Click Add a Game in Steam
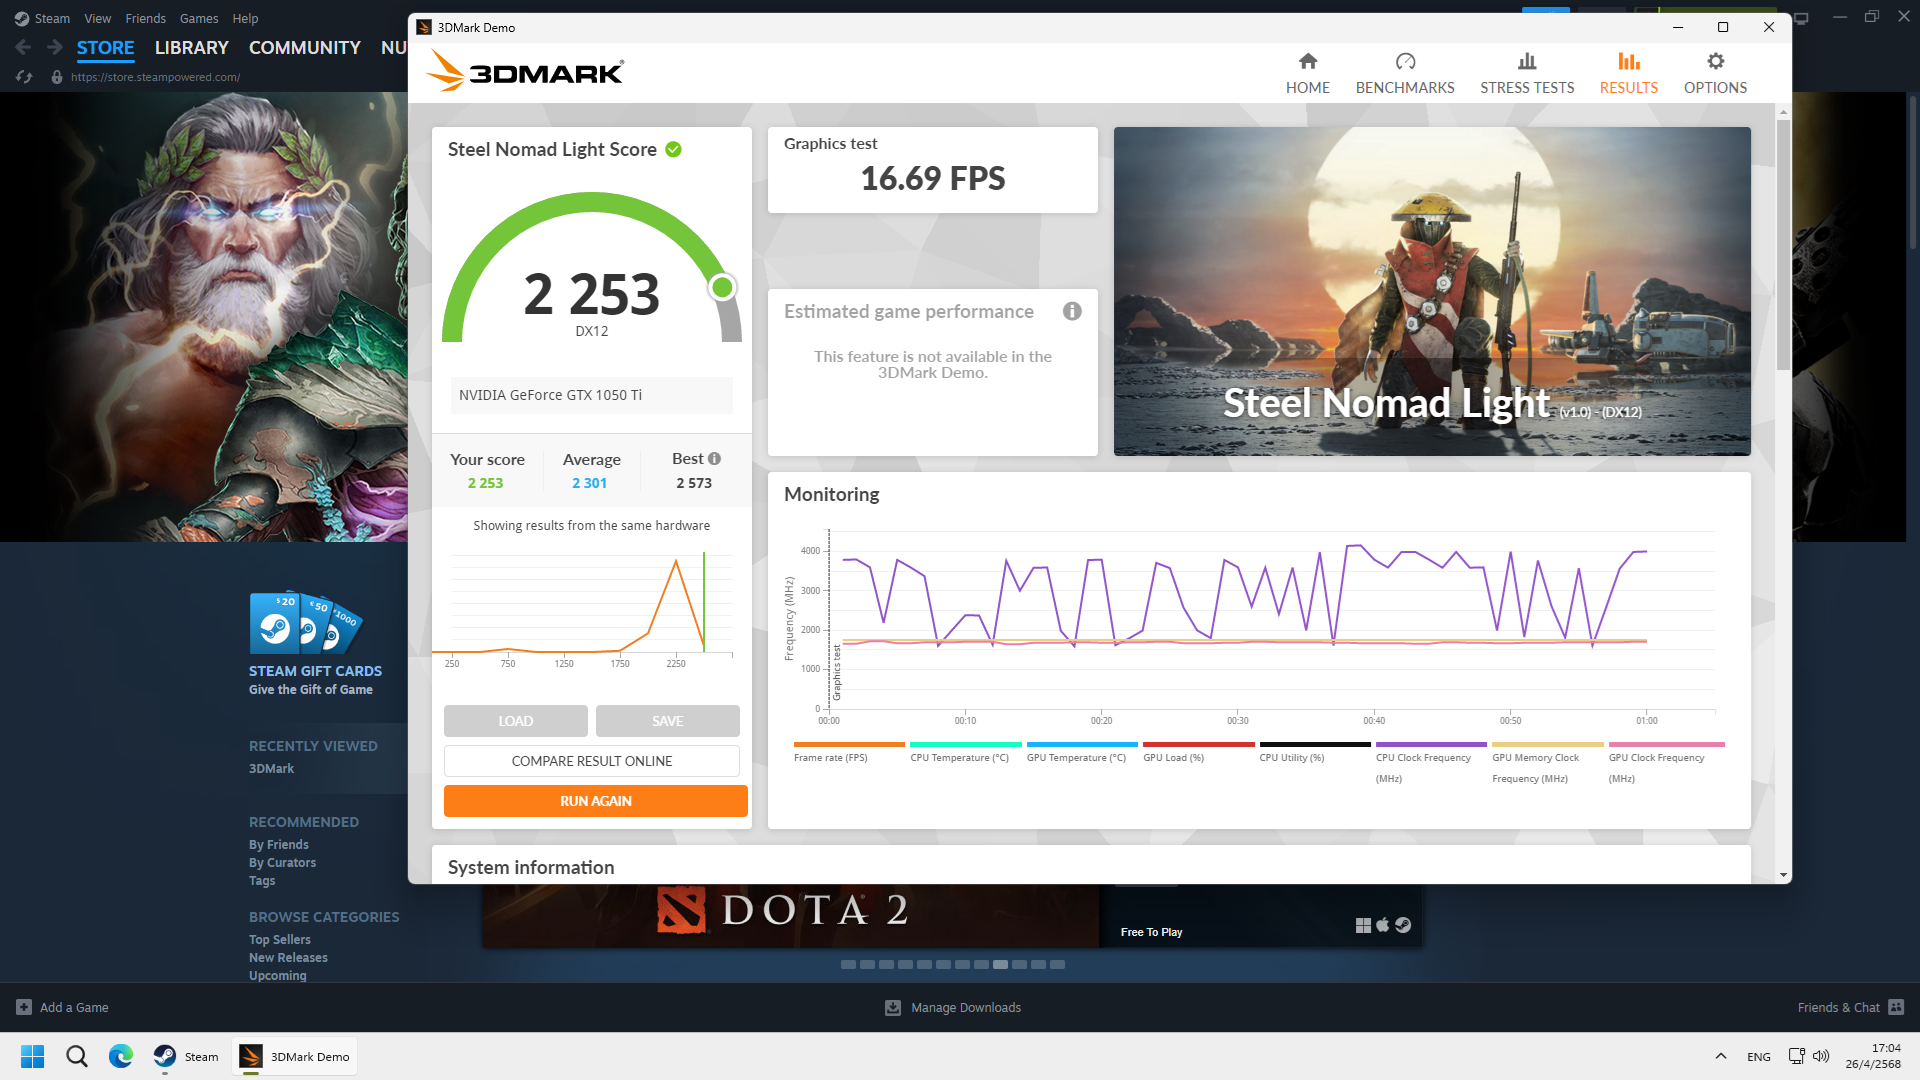 62,1008
